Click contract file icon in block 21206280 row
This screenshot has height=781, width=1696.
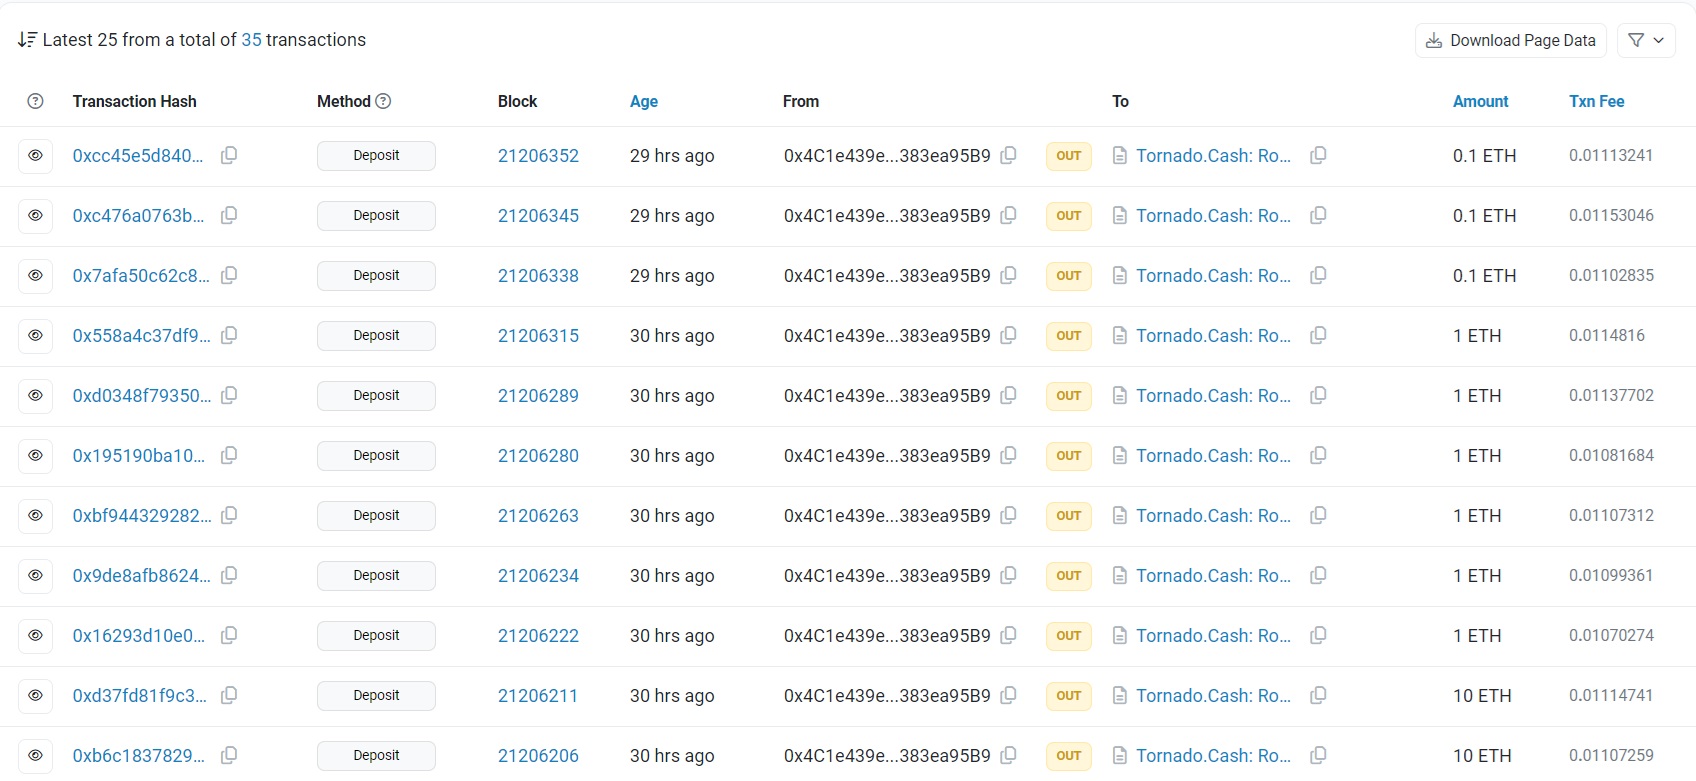point(1120,456)
